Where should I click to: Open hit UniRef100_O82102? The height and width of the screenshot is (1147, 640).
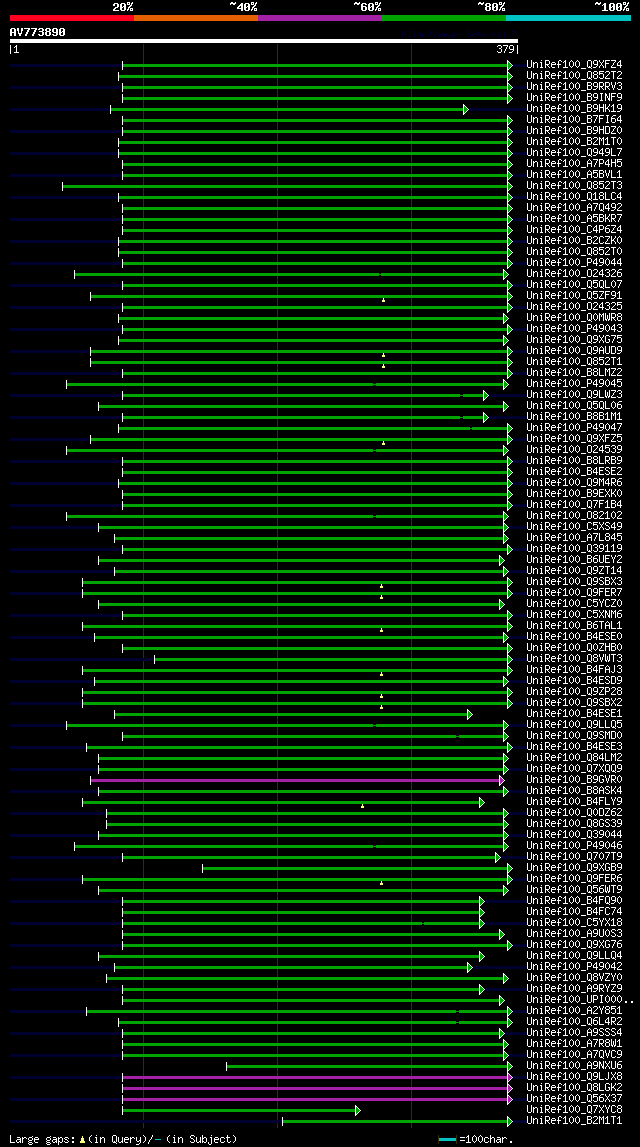[574, 516]
